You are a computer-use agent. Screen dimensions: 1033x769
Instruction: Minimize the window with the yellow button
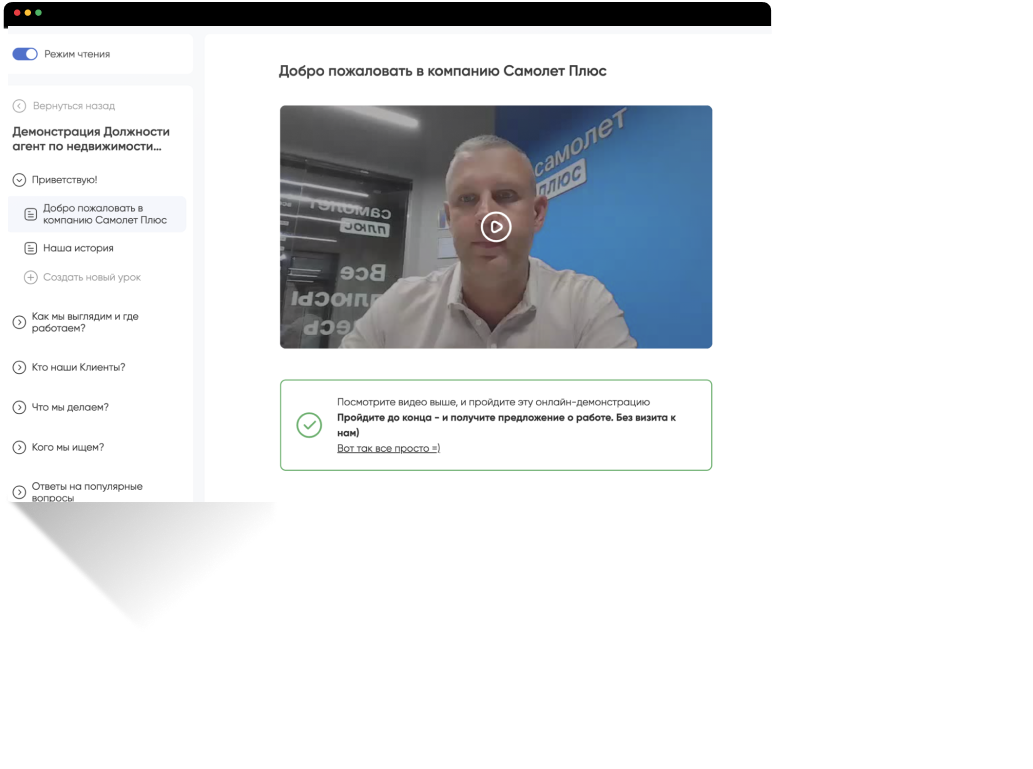click(28, 13)
